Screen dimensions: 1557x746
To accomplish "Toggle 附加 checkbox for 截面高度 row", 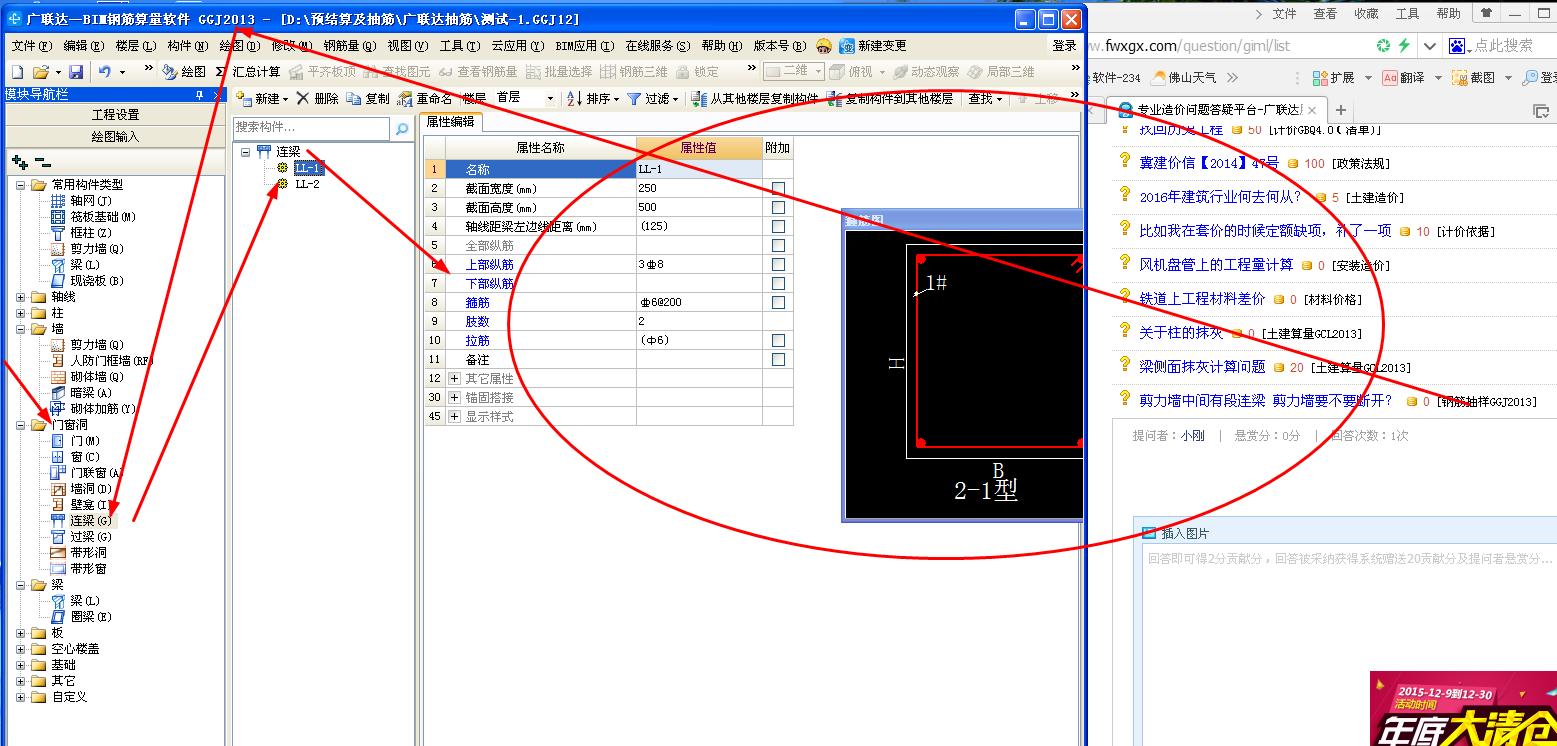I will (778, 207).
